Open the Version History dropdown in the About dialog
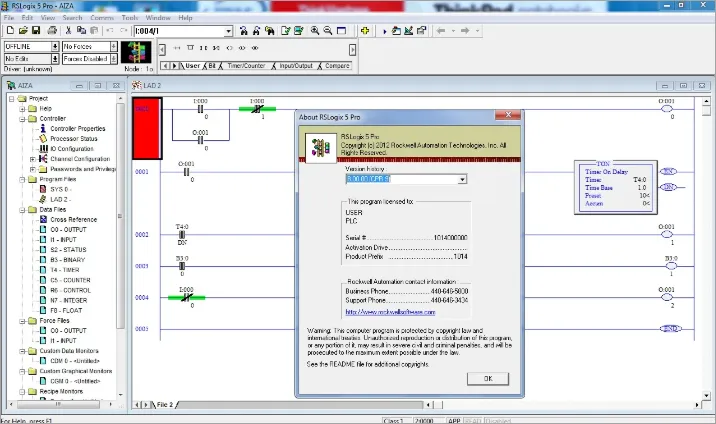716x424 pixels. [x=462, y=179]
